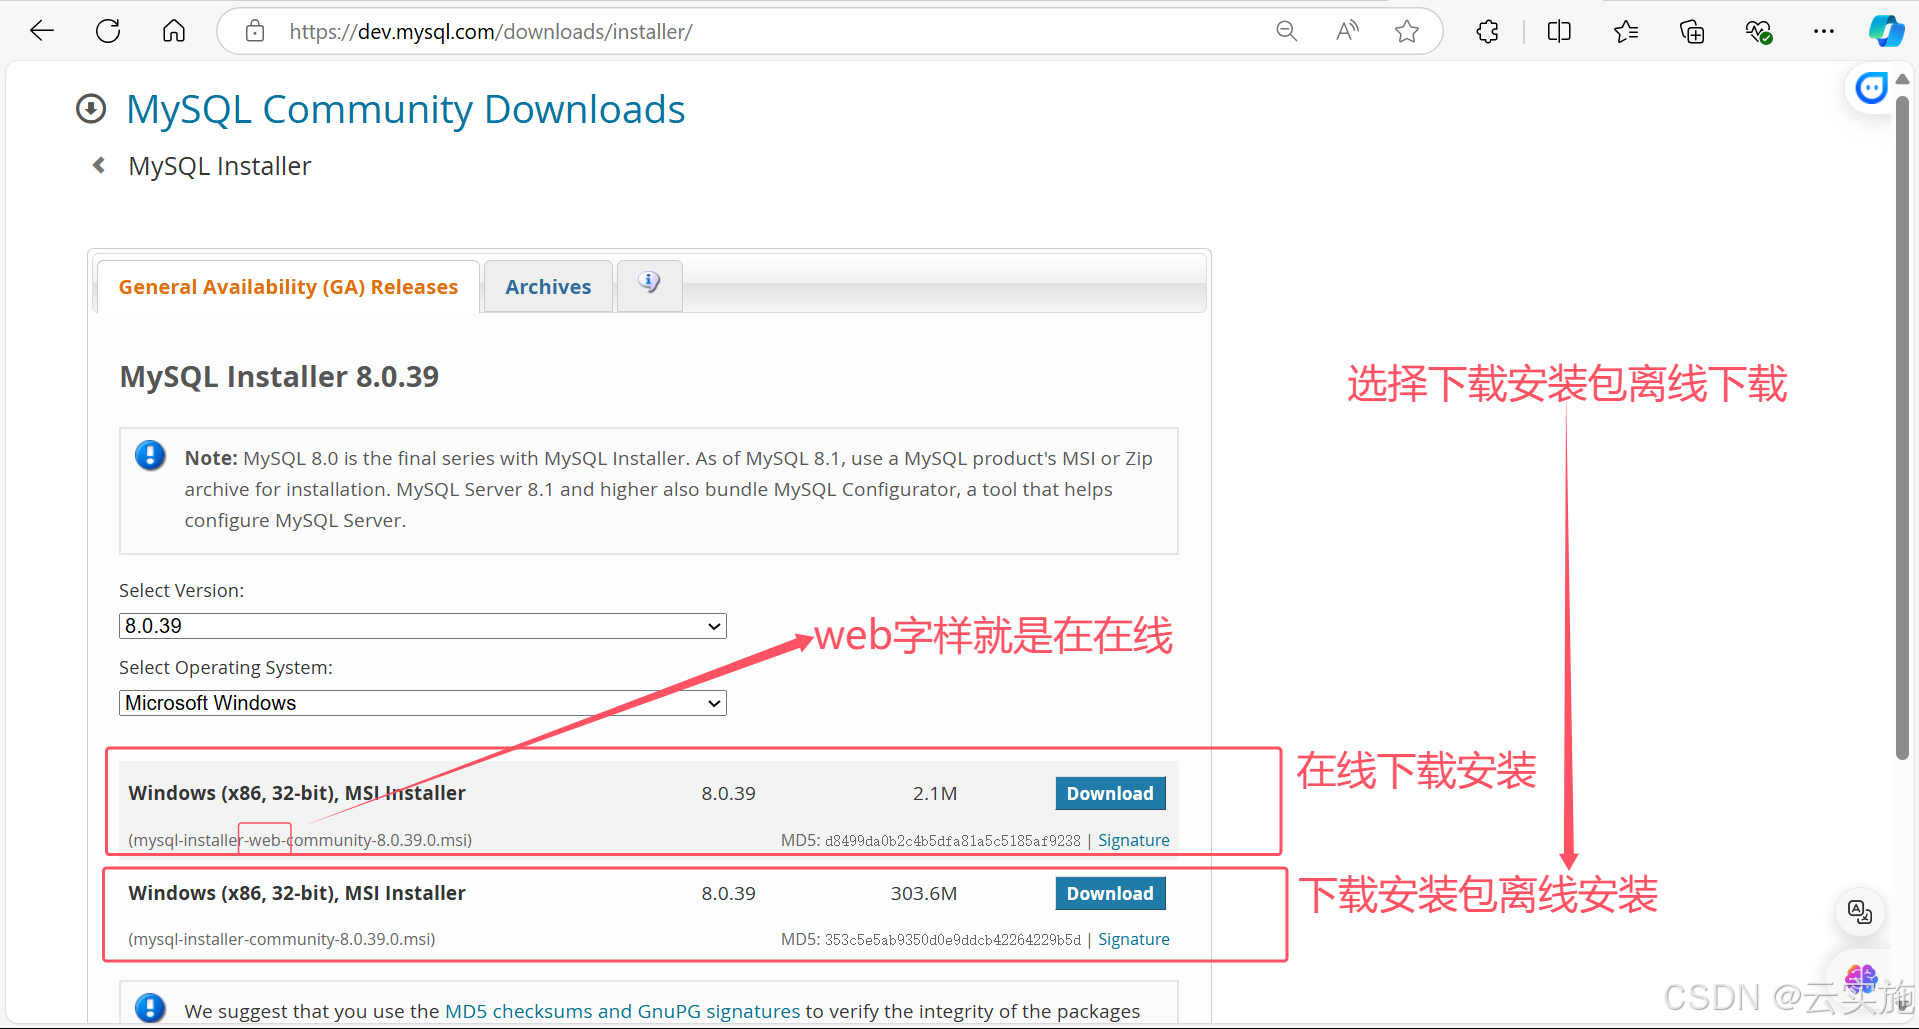Reload the page with the refresh icon
This screenshot has height=1029, width=1919.
108,31
